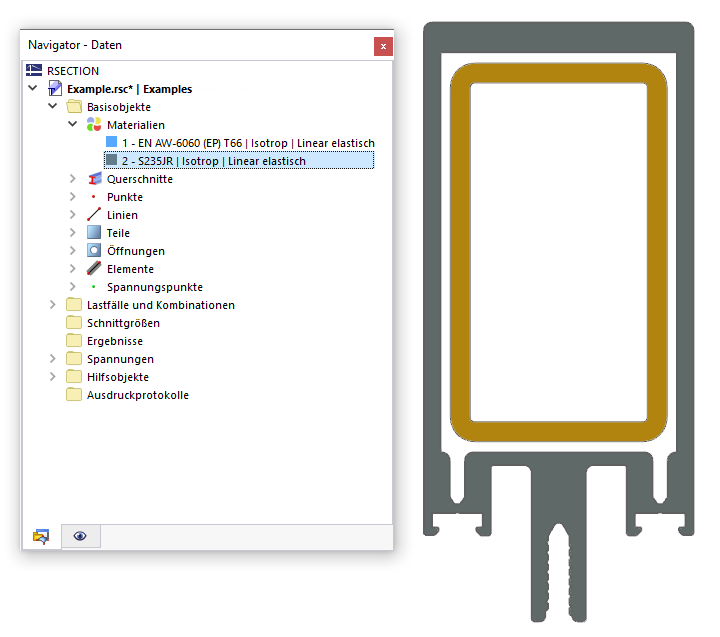Switch to the eye display navigator tab
This screenshot has width=720, height=637.
[80, 536]
